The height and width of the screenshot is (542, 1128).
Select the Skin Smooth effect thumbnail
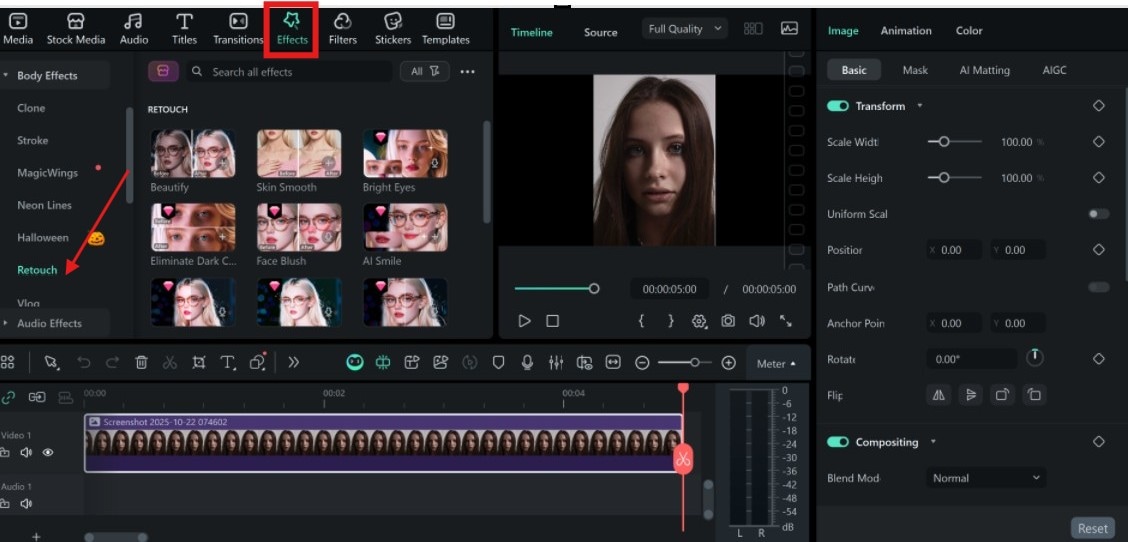tap(299, 153)
